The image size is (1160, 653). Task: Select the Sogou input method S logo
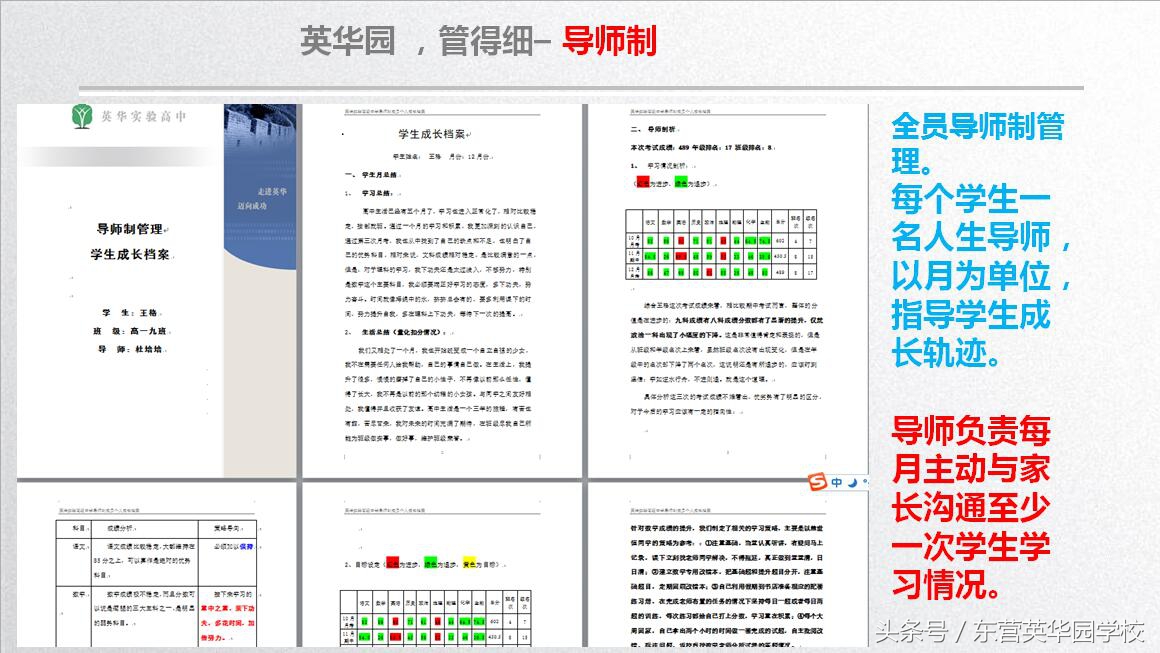(818, 480)
